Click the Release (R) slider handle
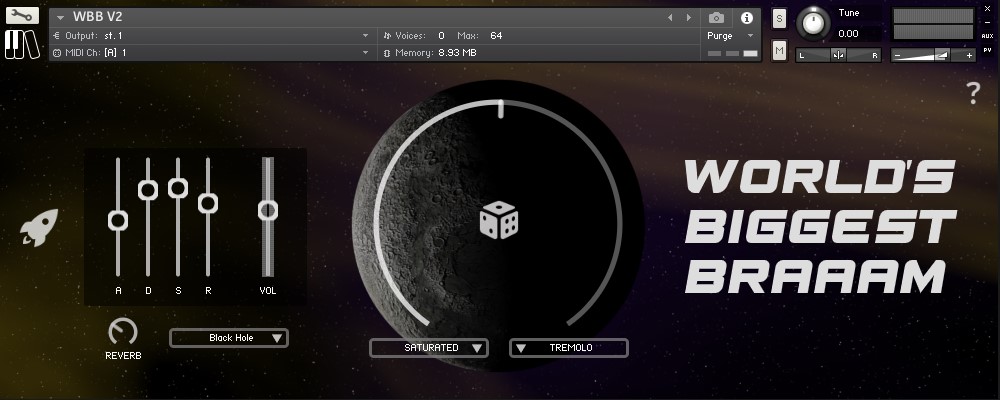Screen dimensions: 1000x400 208,204
